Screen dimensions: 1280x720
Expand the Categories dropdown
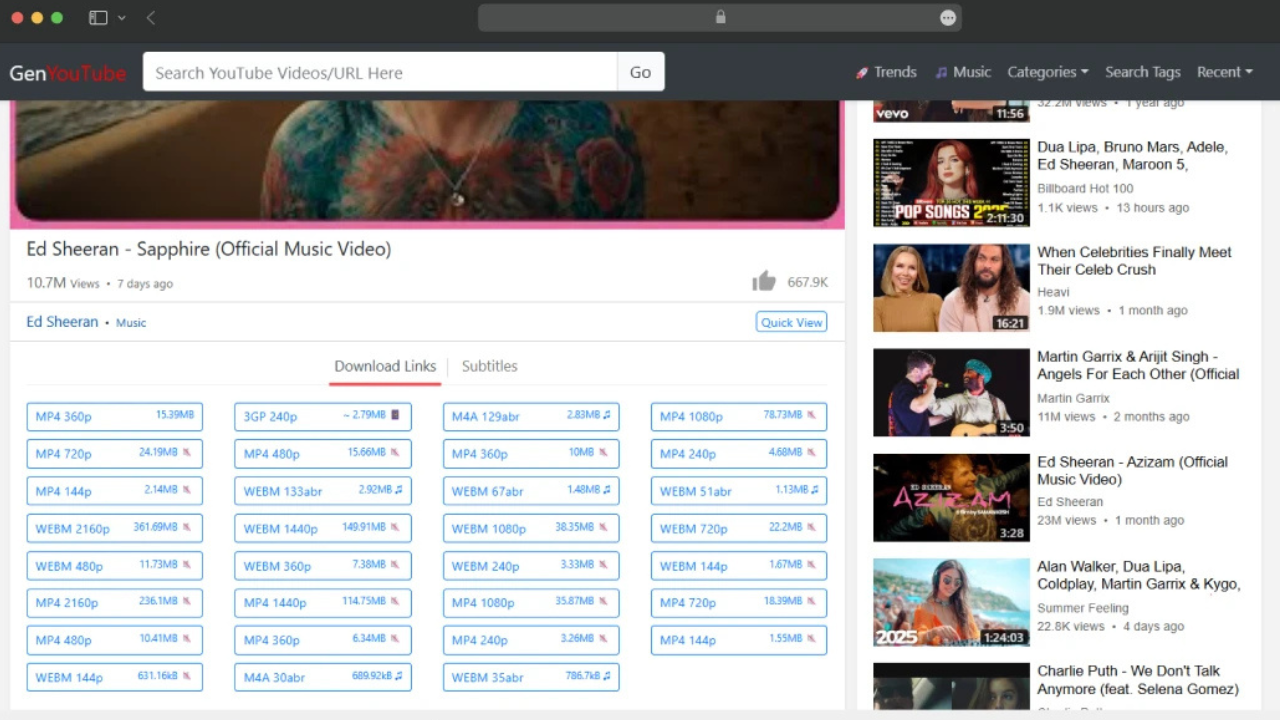pos(1048,72)
